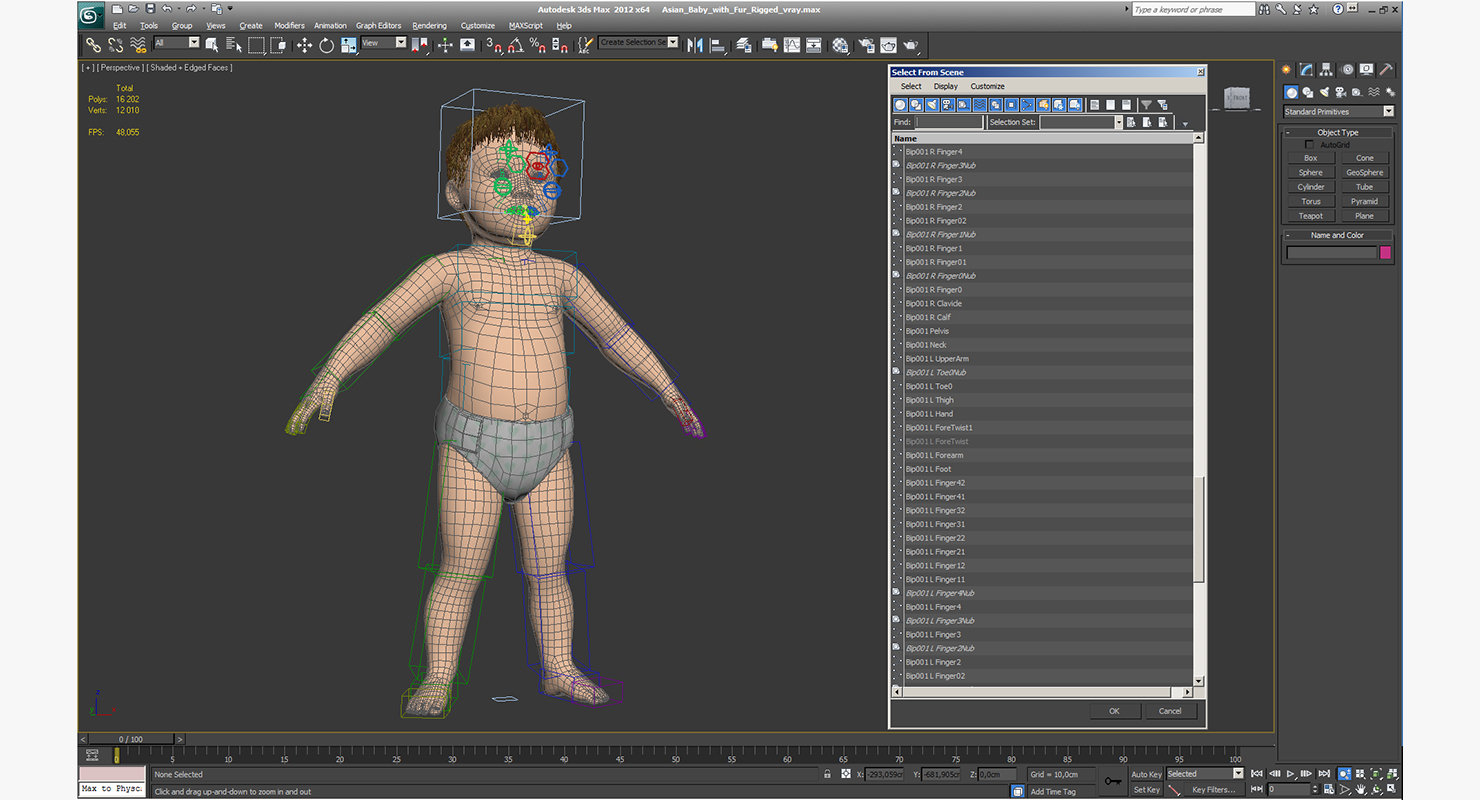Viewport: 1480px width, 800px height.
Task: Switch to the Motion command panel
Action: pos(1348,70)
